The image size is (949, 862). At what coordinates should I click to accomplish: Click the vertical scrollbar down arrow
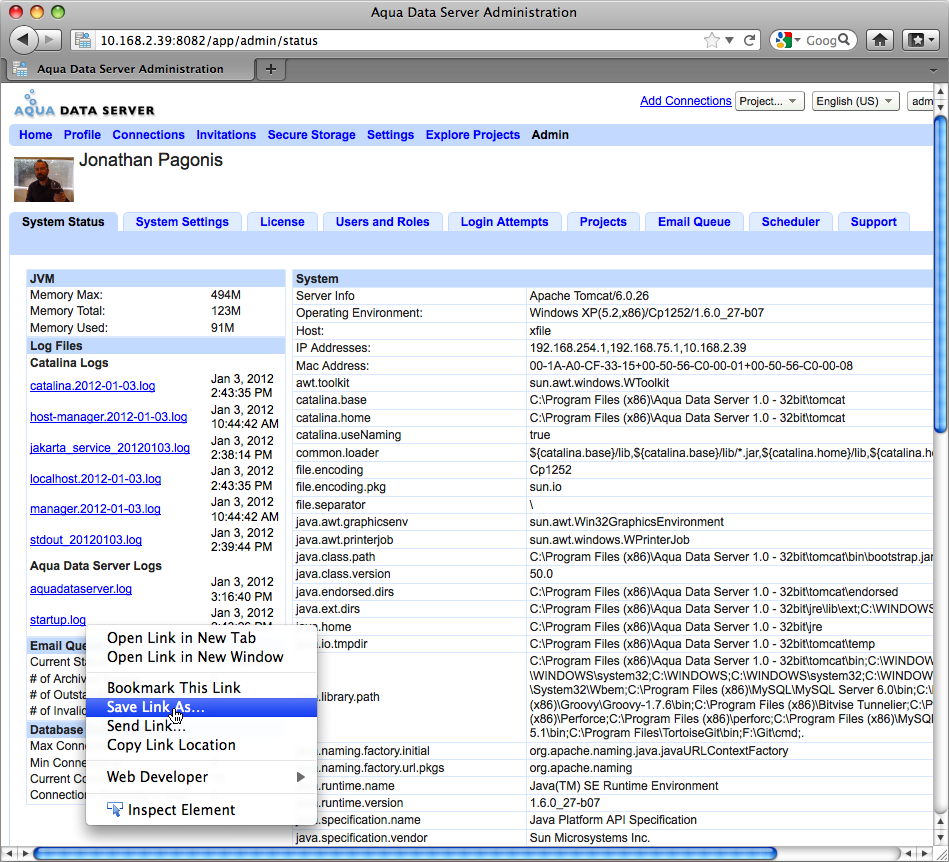coord(940,837)
